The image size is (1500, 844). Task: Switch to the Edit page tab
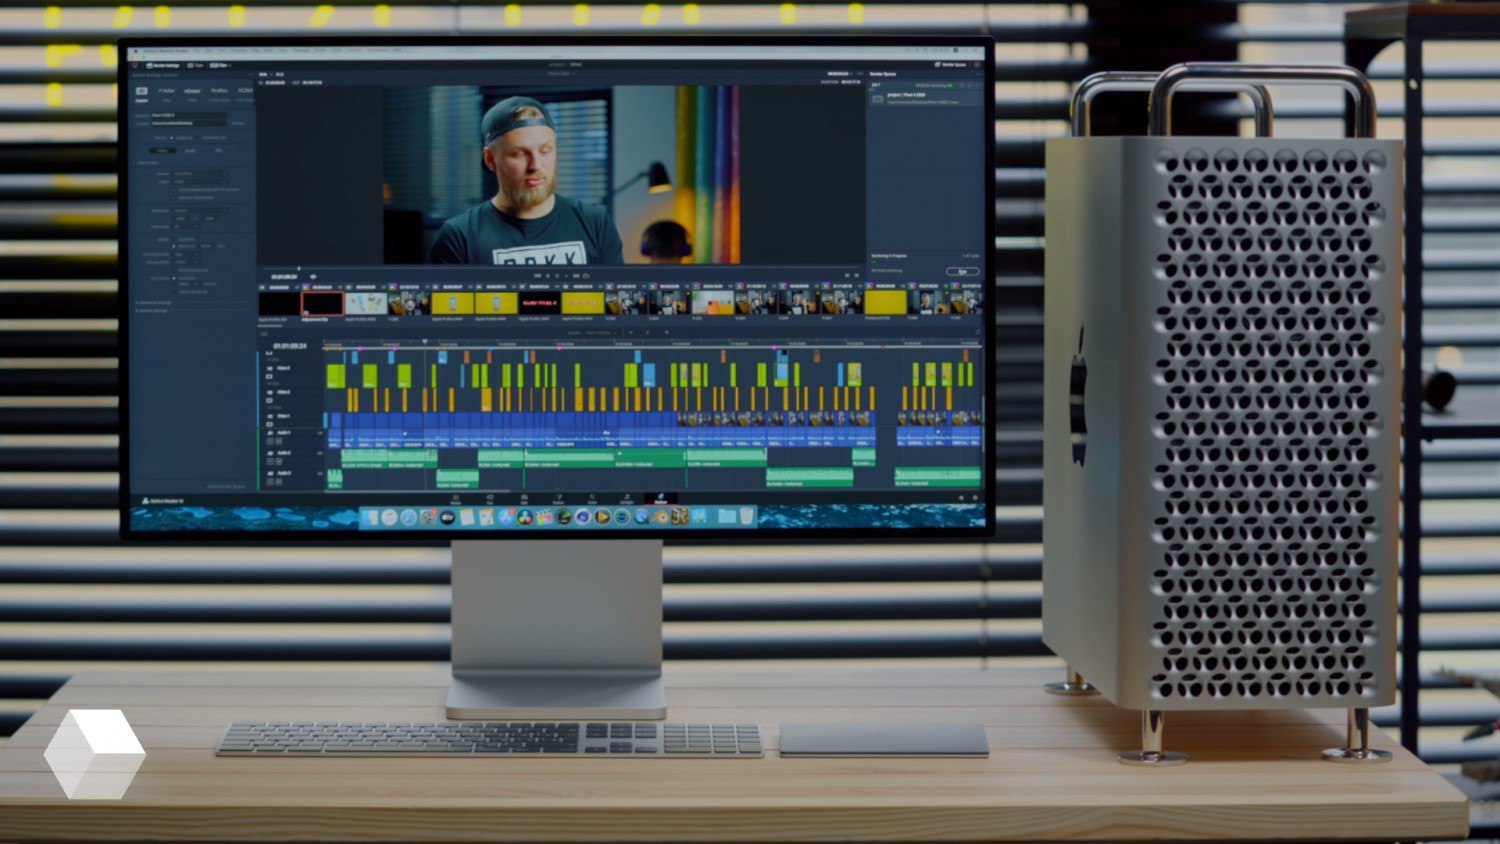tap(524, 499)
